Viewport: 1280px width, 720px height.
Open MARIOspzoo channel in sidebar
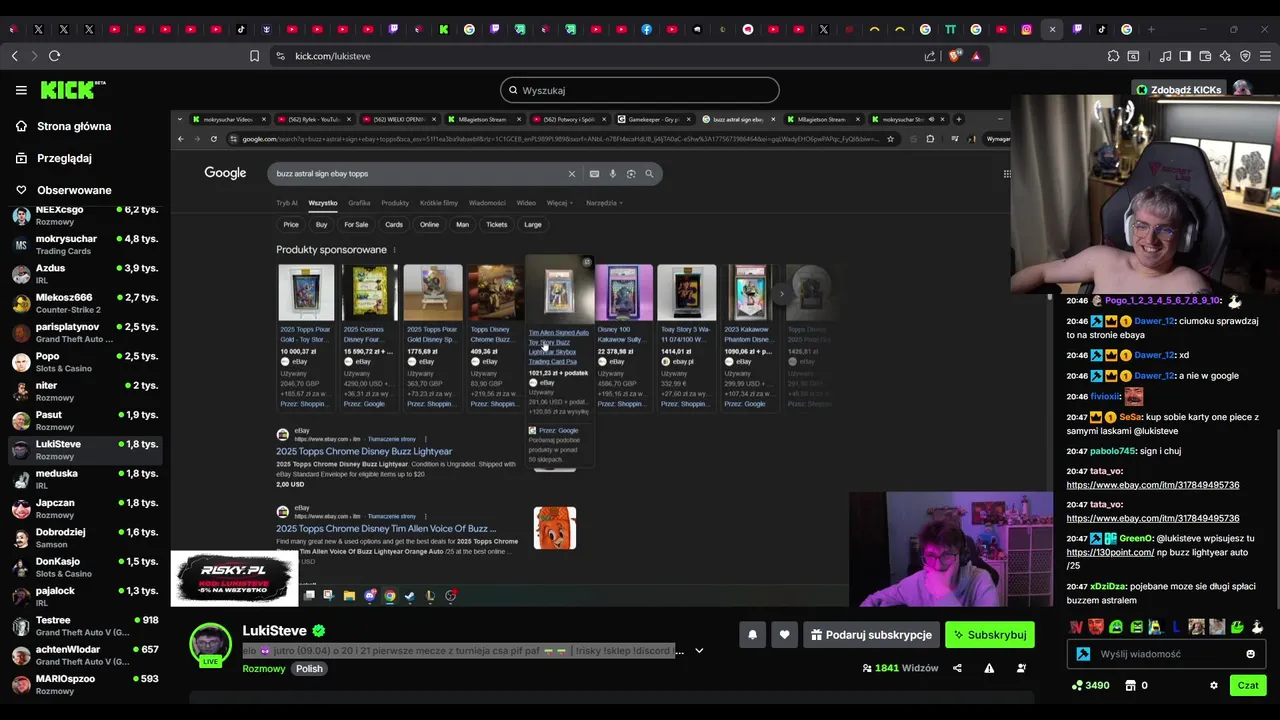[x=84, y=684]
